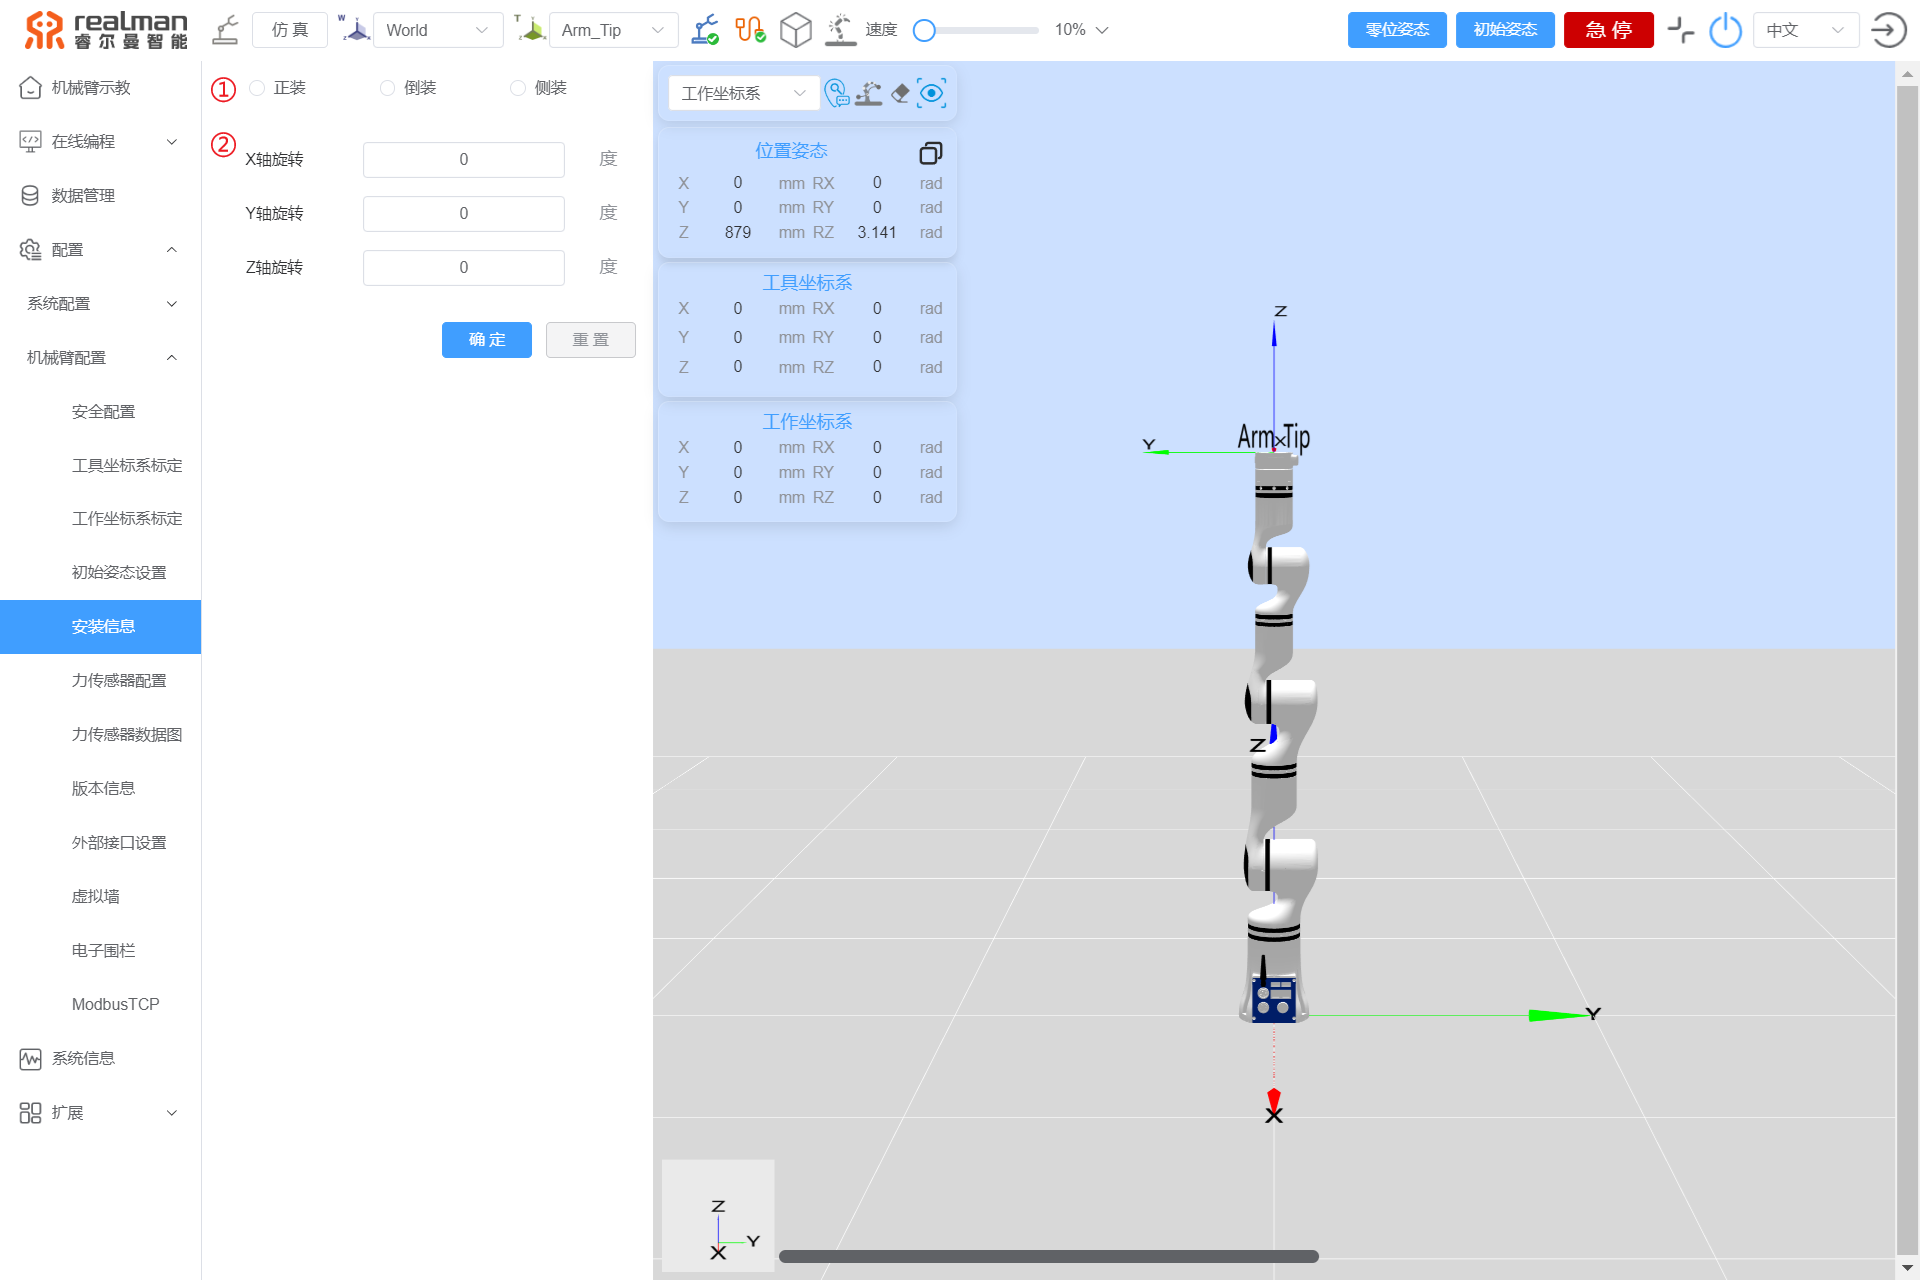Viewport: 1920px width, 1280px height.
Task: Click the Y轴旋转 input field
Action: (464, 214)
